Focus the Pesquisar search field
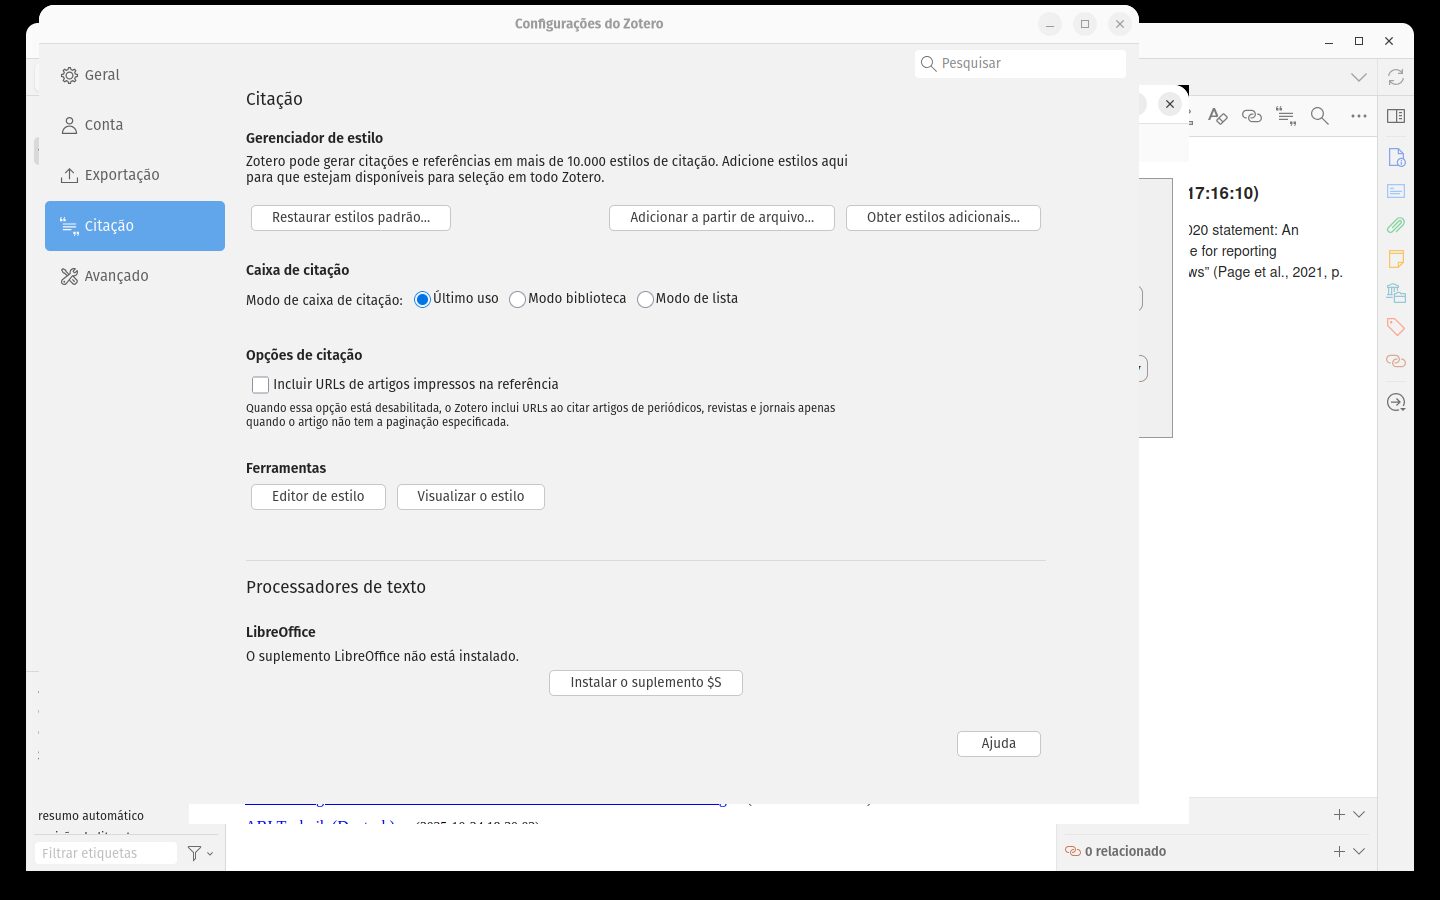The height and width of the screenshot is (900, 1440). pos(1020,63)
